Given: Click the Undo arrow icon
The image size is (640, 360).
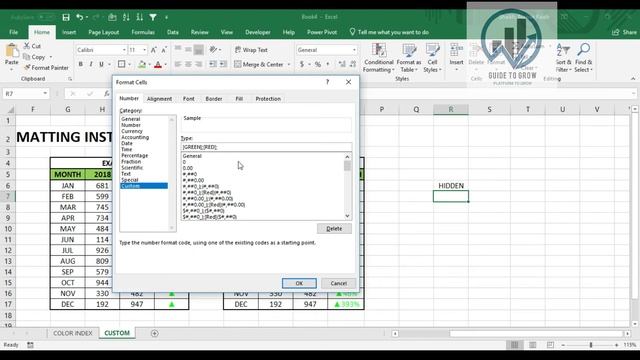Looking at the screenshot, I should pos(80,17).
